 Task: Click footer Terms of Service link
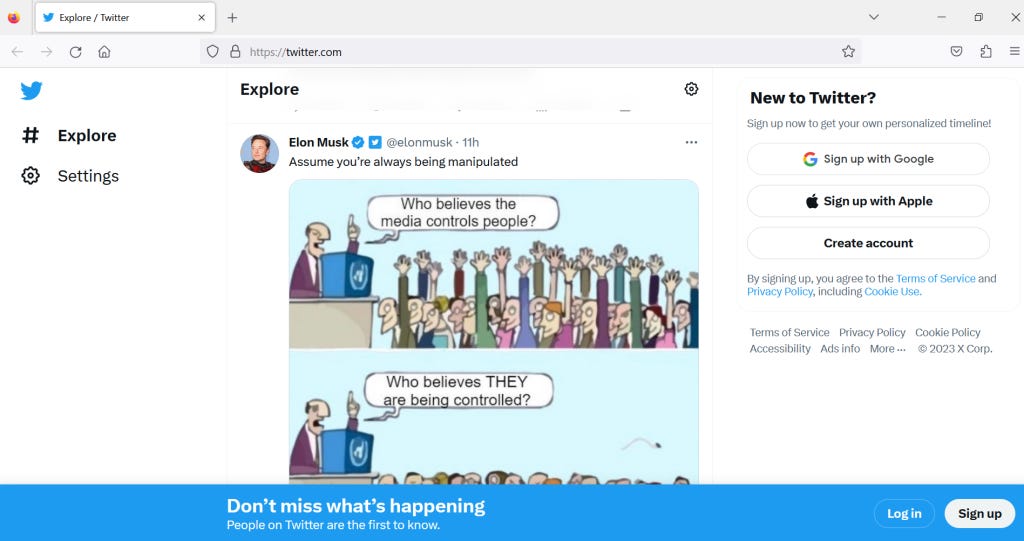(789, 333)
